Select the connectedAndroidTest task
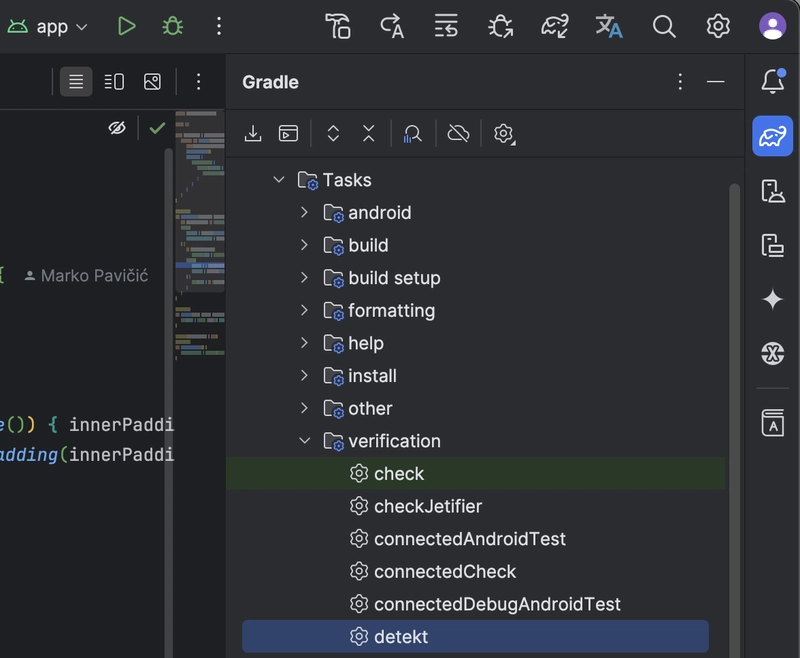The image size is (800, 658). (x=476, y=539)
